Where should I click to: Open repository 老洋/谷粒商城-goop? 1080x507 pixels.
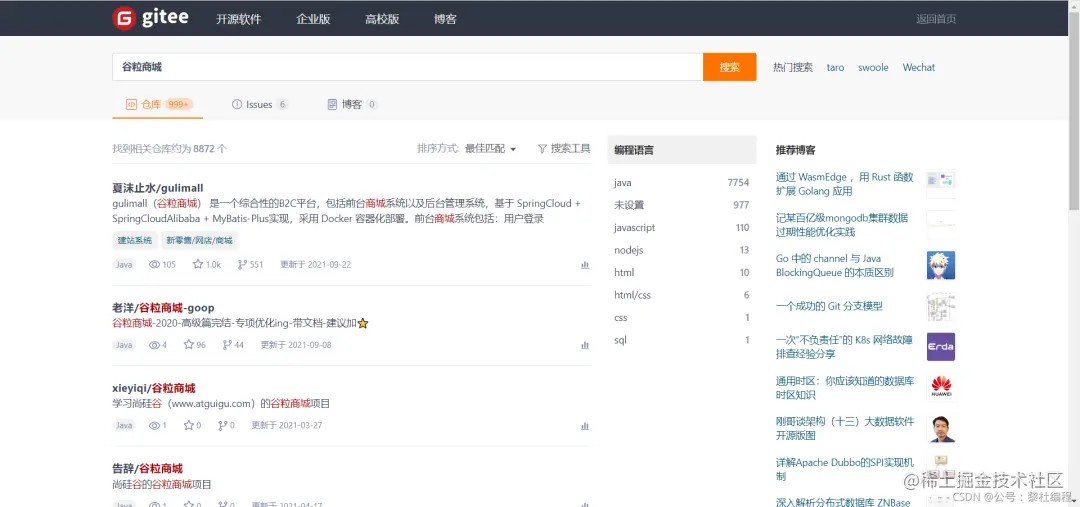[x=163, y=308]
